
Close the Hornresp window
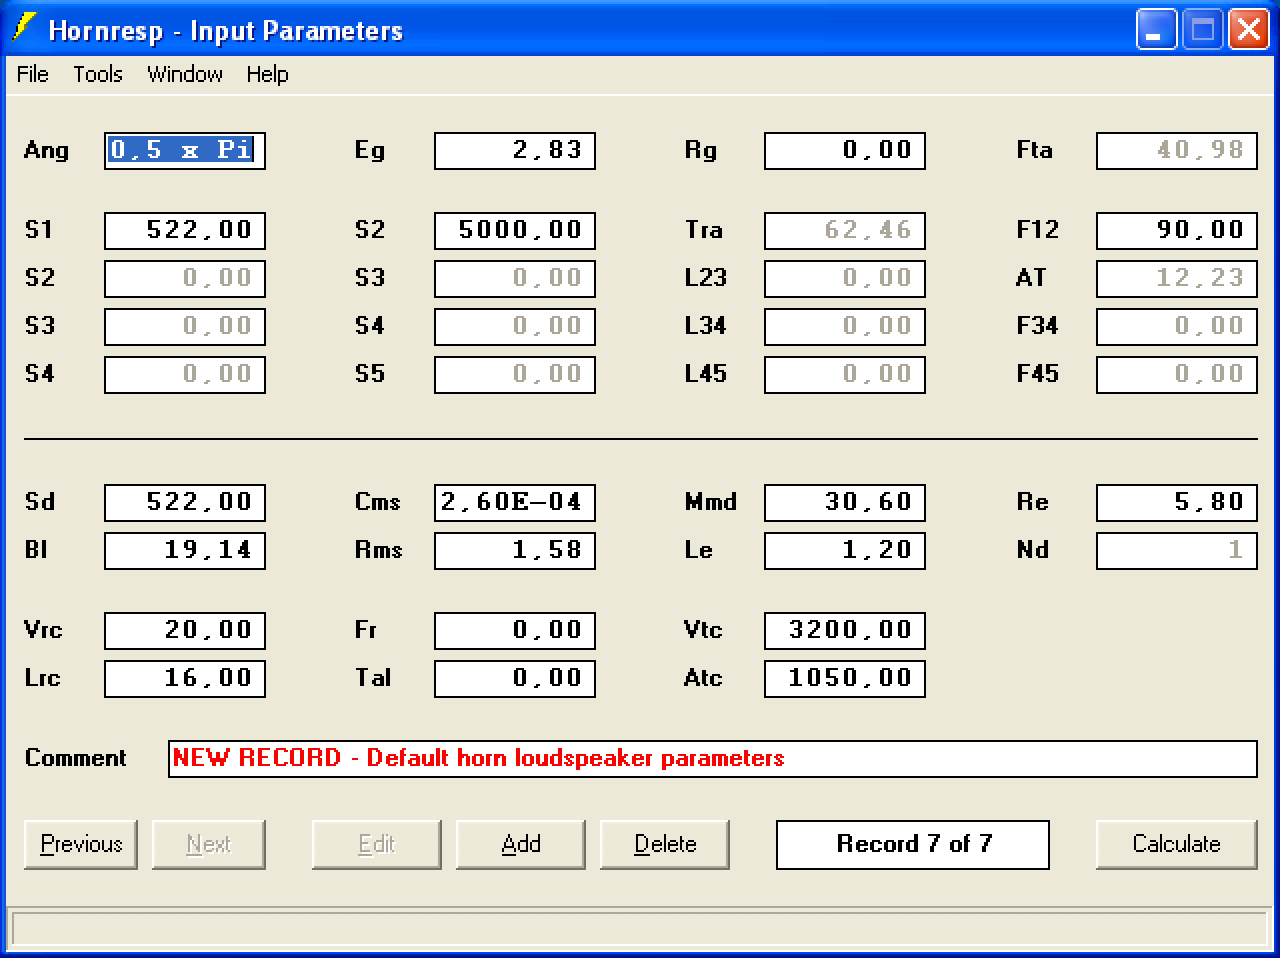tap(1249, 29)
